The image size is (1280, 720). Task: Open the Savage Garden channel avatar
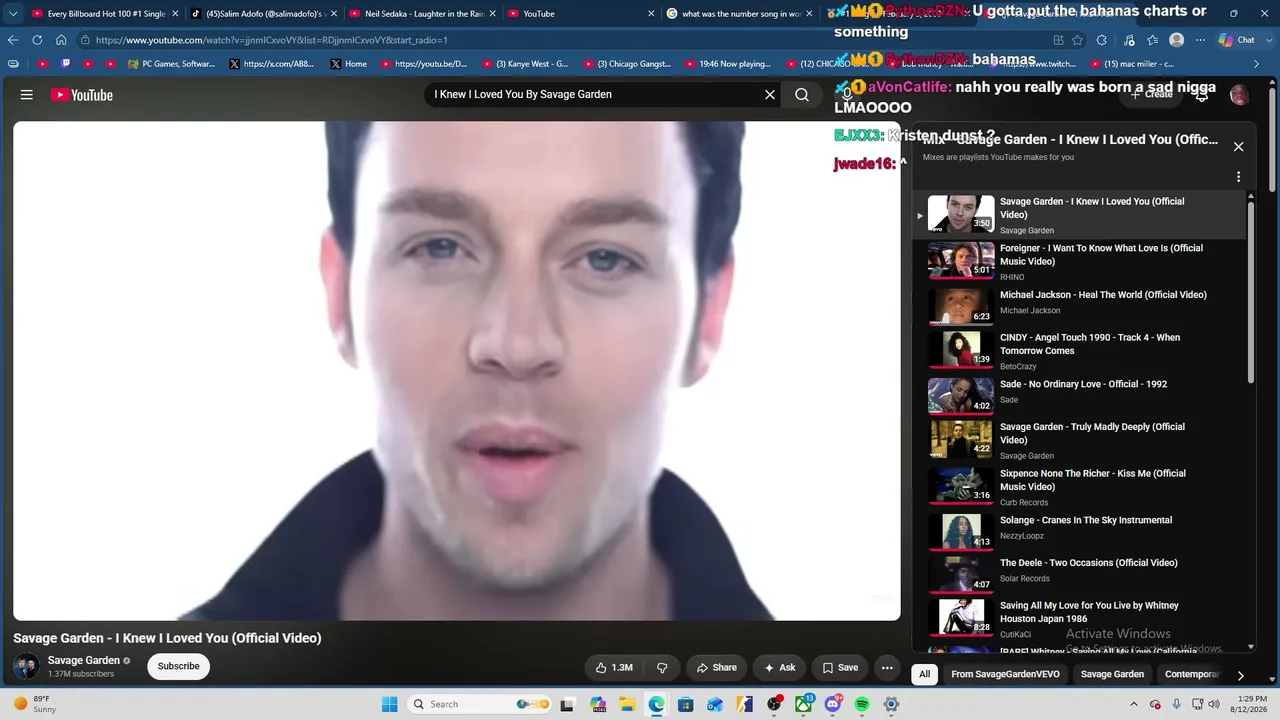(x=26, y=666)
